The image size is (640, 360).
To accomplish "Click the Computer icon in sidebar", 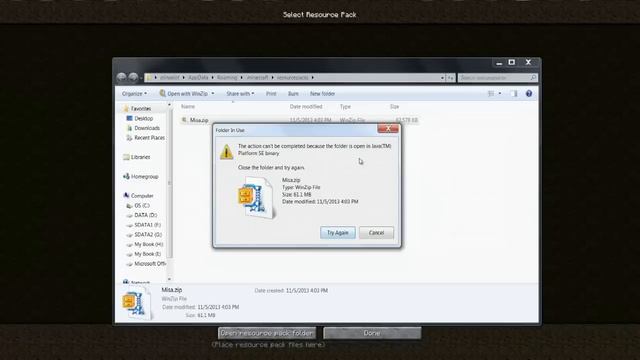I will pyautogui.click(x=126, y=196).
